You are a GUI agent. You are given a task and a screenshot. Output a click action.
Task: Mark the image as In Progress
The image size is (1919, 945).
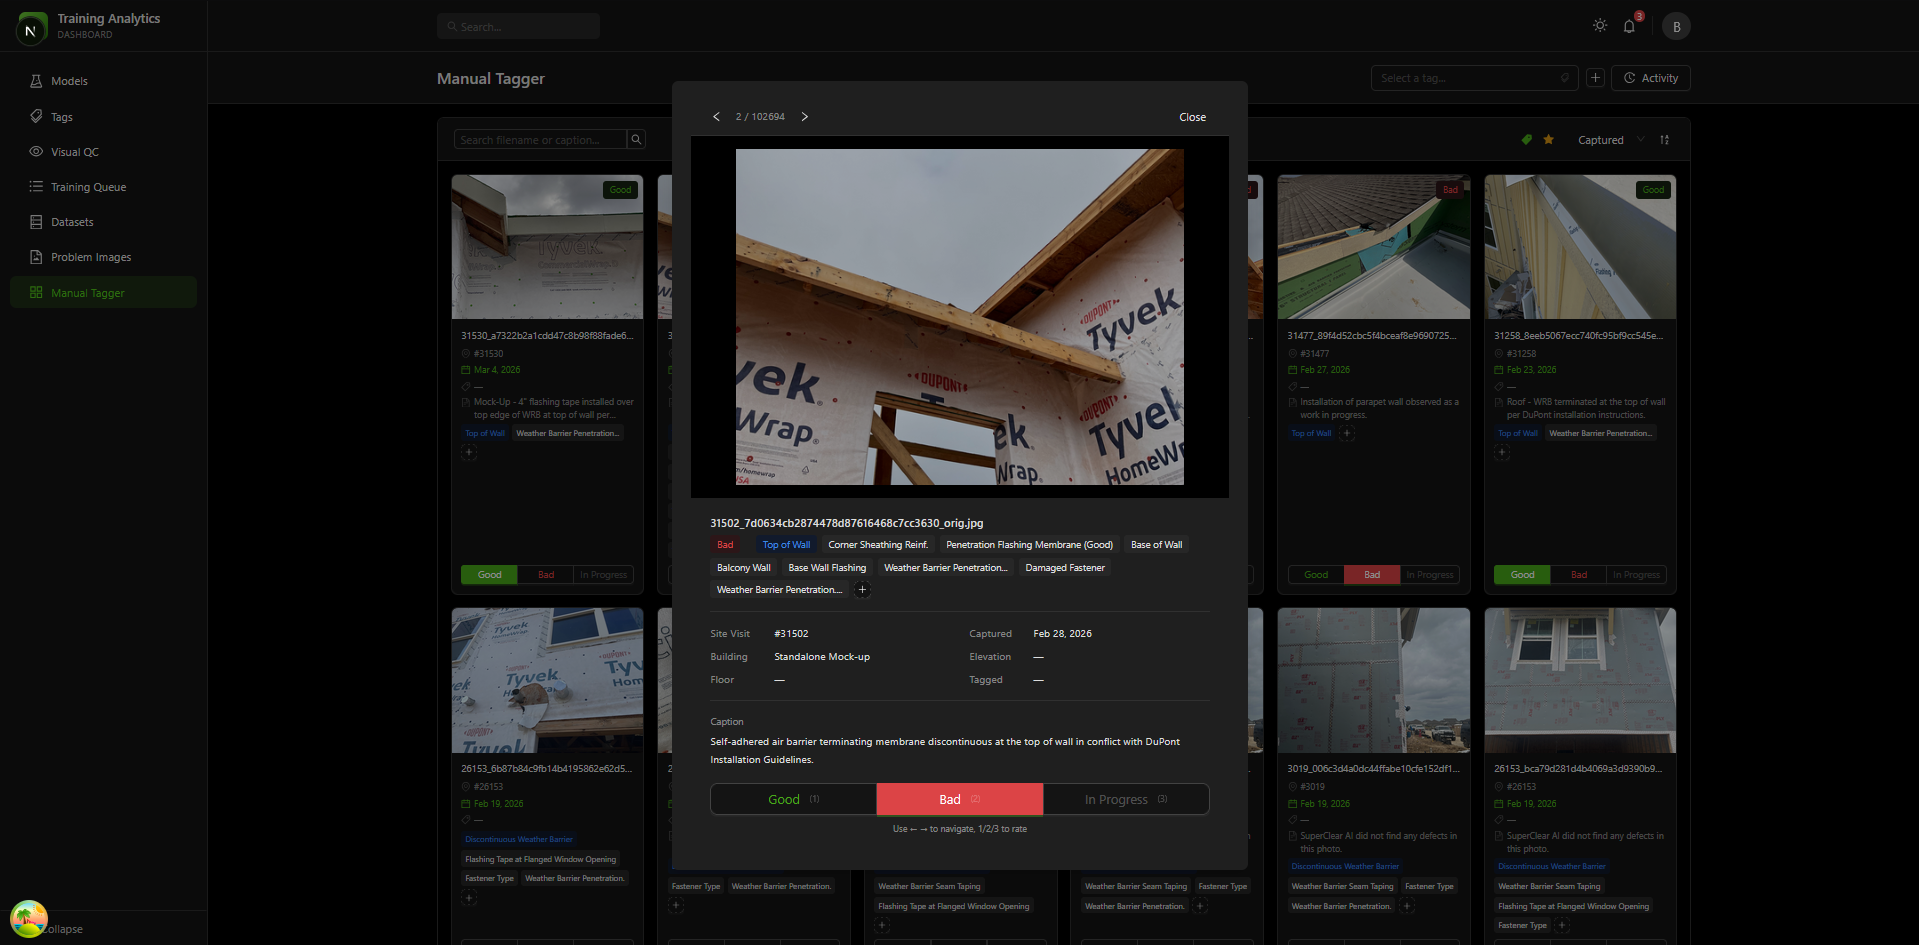[1126, 799]
